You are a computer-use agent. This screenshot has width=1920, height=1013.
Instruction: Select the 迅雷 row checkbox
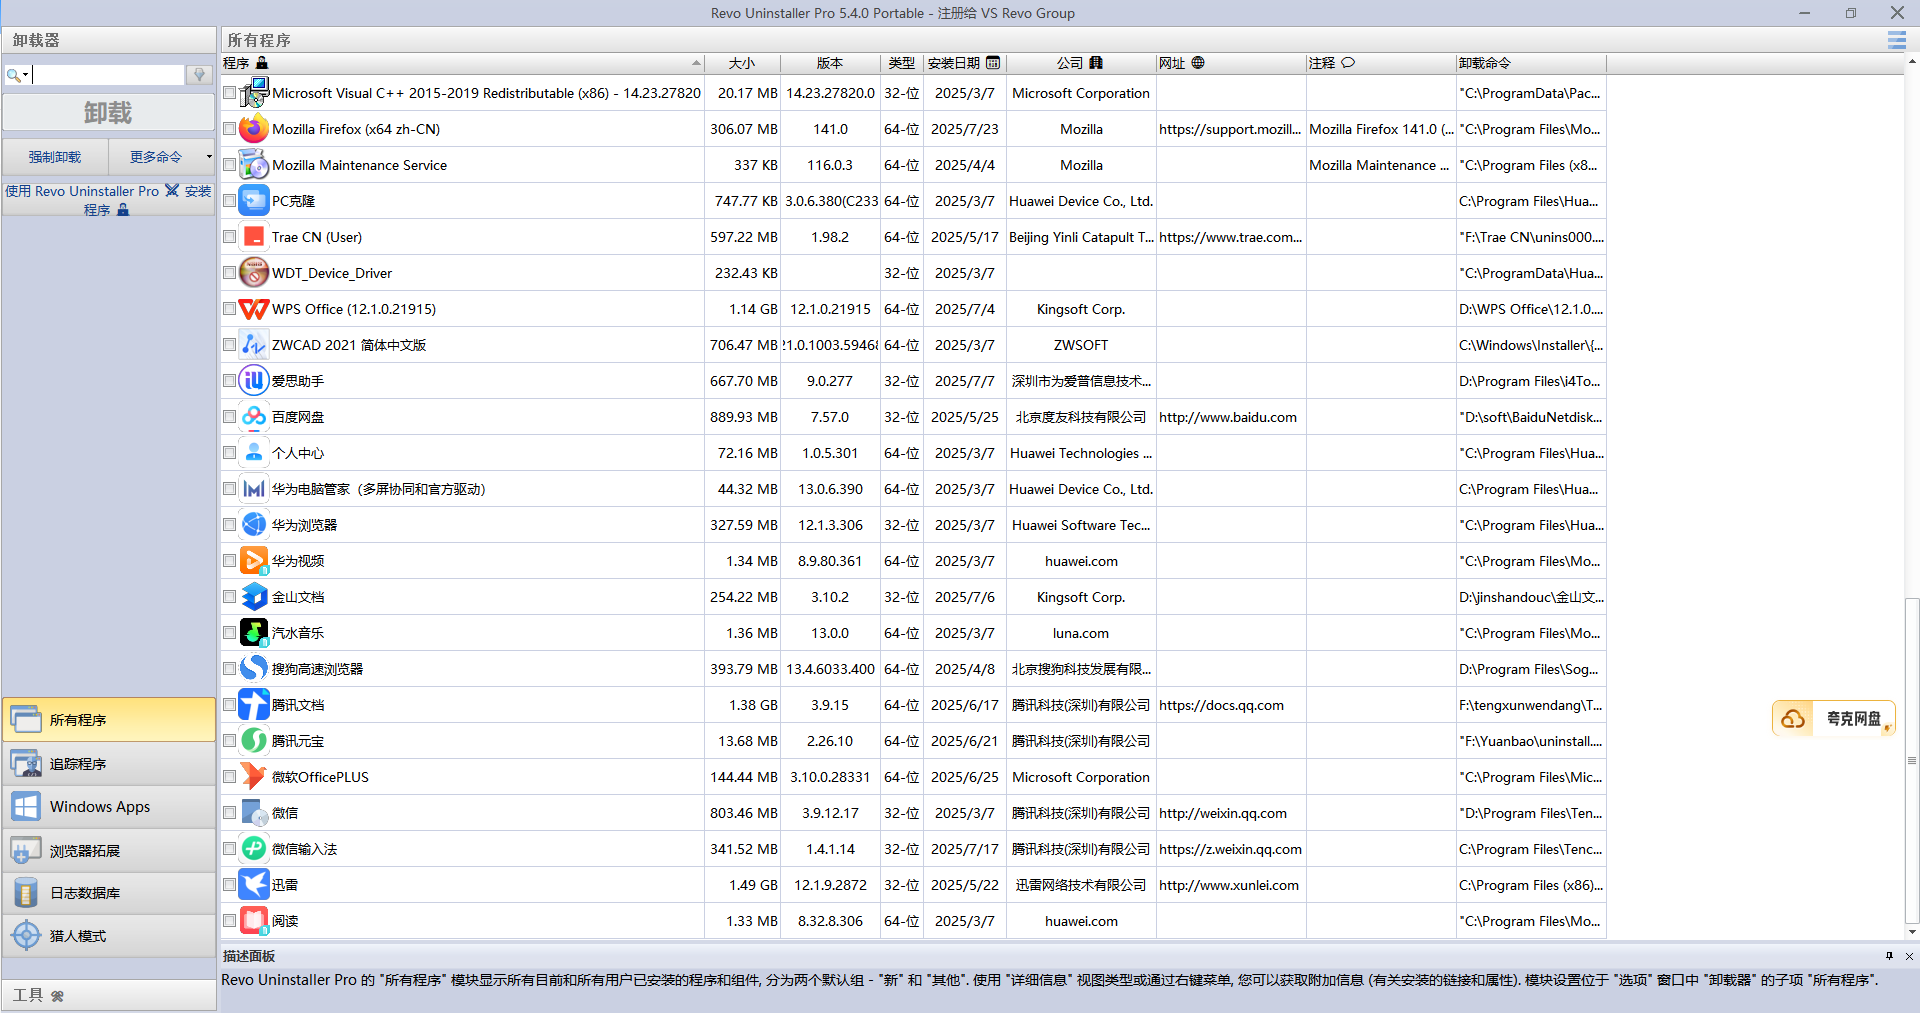(230, 885)
